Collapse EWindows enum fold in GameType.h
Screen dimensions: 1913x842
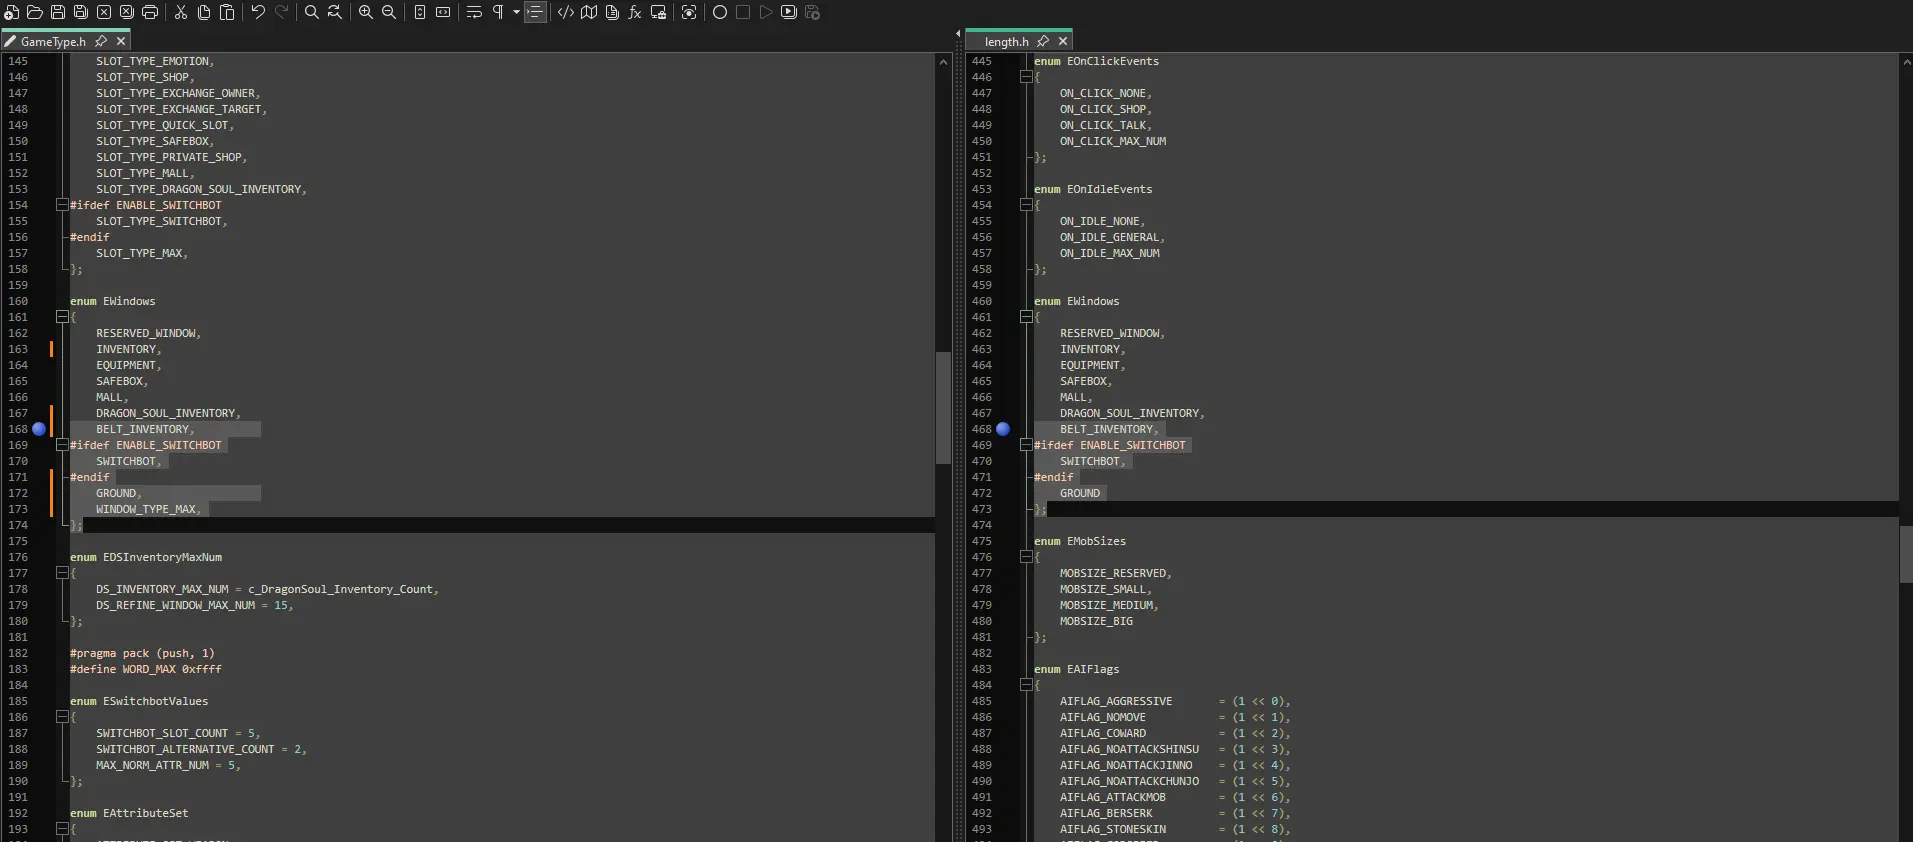pyautogui.click(x=62, y=317)
